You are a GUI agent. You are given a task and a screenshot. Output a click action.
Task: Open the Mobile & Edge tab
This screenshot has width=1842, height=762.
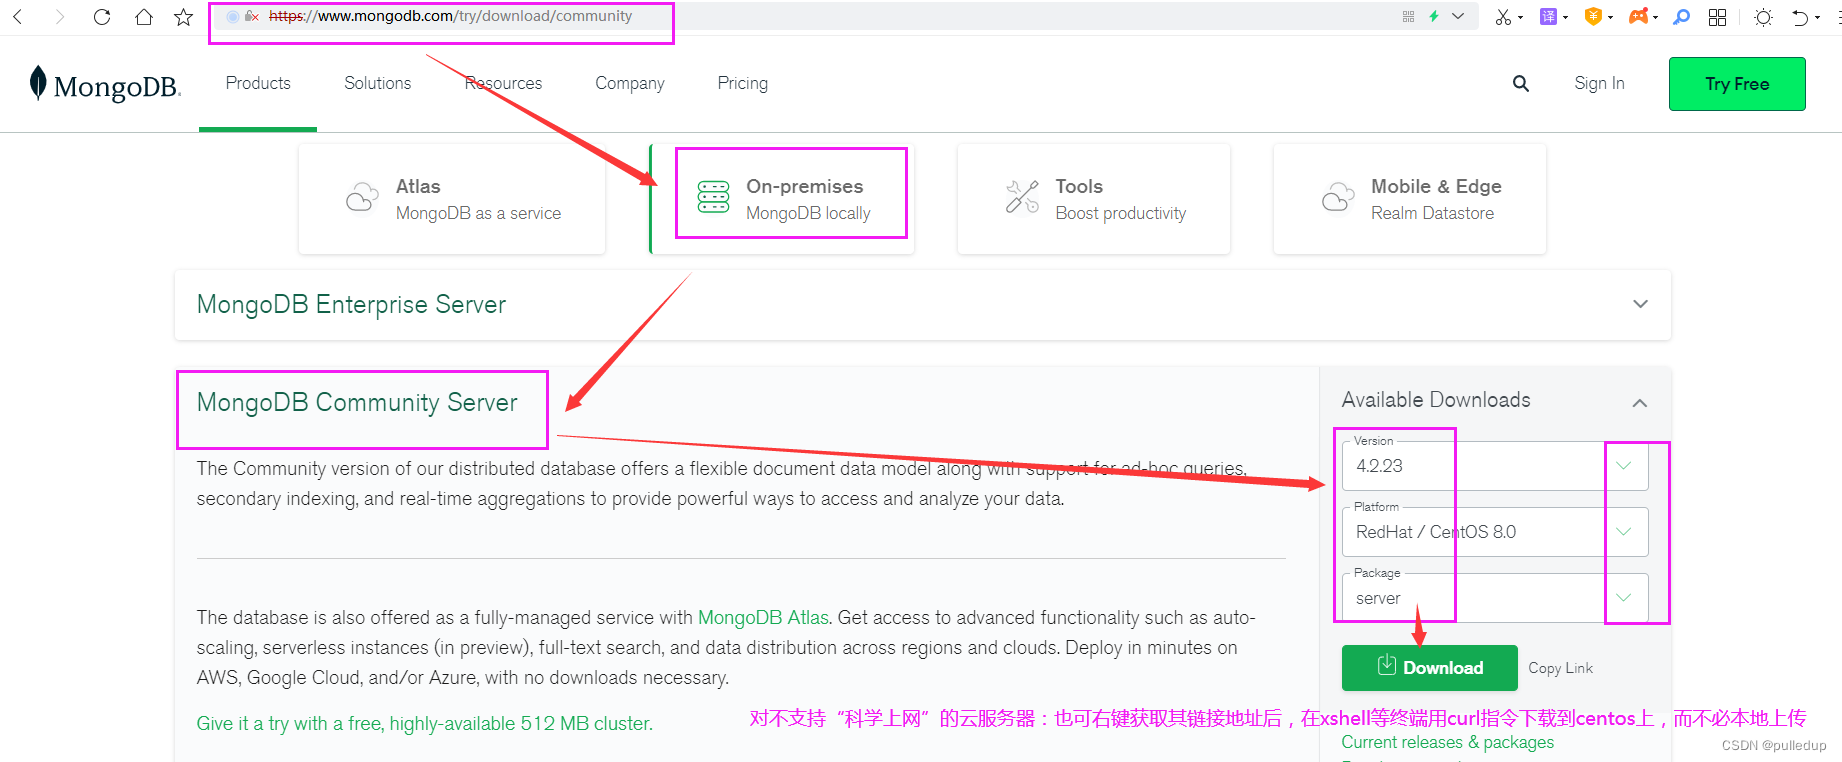click(x=1410, y=199)
